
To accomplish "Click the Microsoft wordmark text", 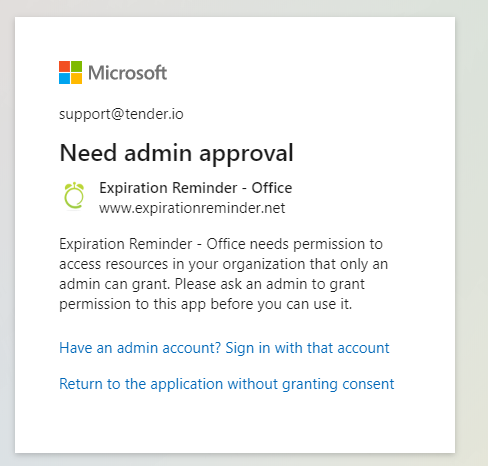I will click(x=127, y=73).
